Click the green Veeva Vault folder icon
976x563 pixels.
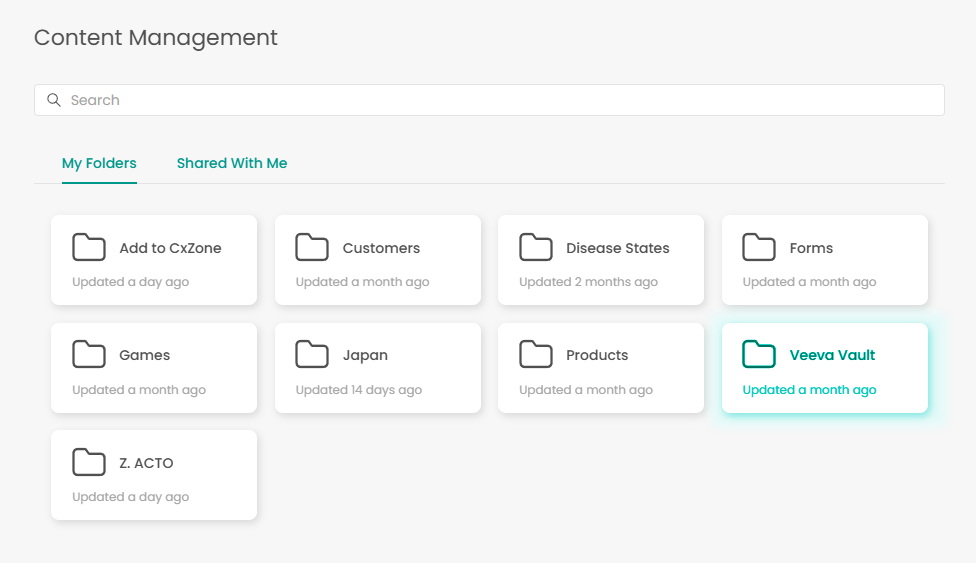(x=759, y=354)
